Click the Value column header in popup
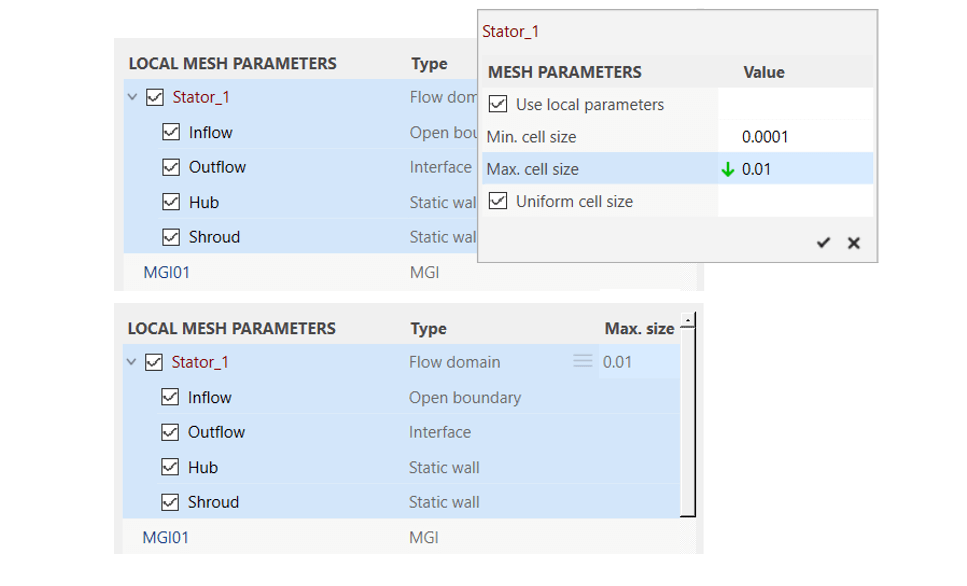Viewport: 967px width, 586px height. 764,72
